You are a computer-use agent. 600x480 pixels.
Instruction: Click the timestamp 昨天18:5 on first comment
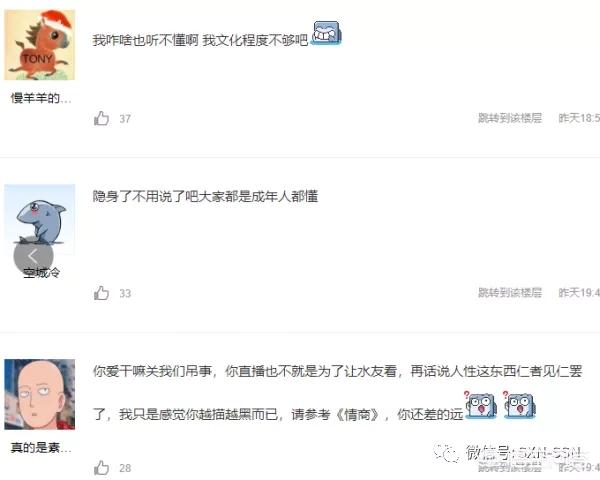[x=579, y=118]
